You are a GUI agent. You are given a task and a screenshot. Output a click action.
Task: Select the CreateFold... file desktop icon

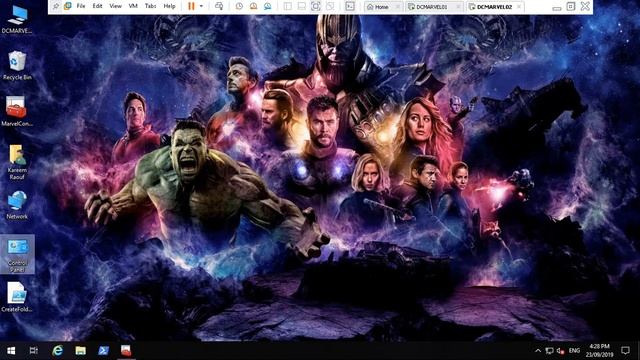(17, 297)
